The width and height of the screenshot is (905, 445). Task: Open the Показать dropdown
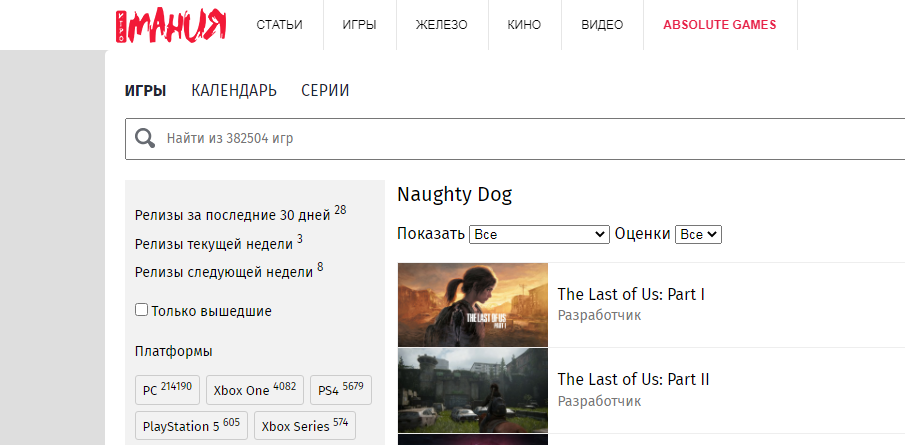[539, 234]
